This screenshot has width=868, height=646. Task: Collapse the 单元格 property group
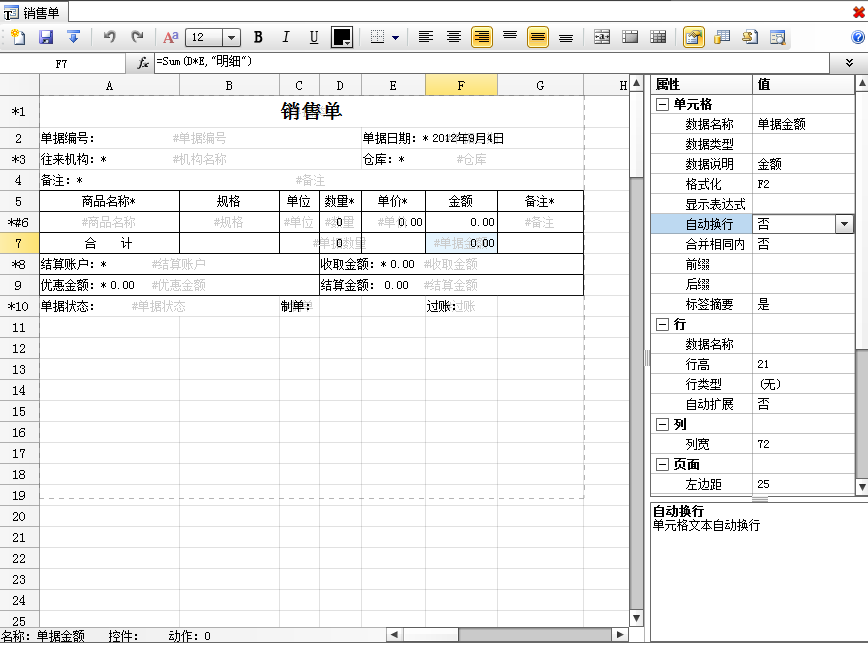pyautogui.click(x=662, y=105)
